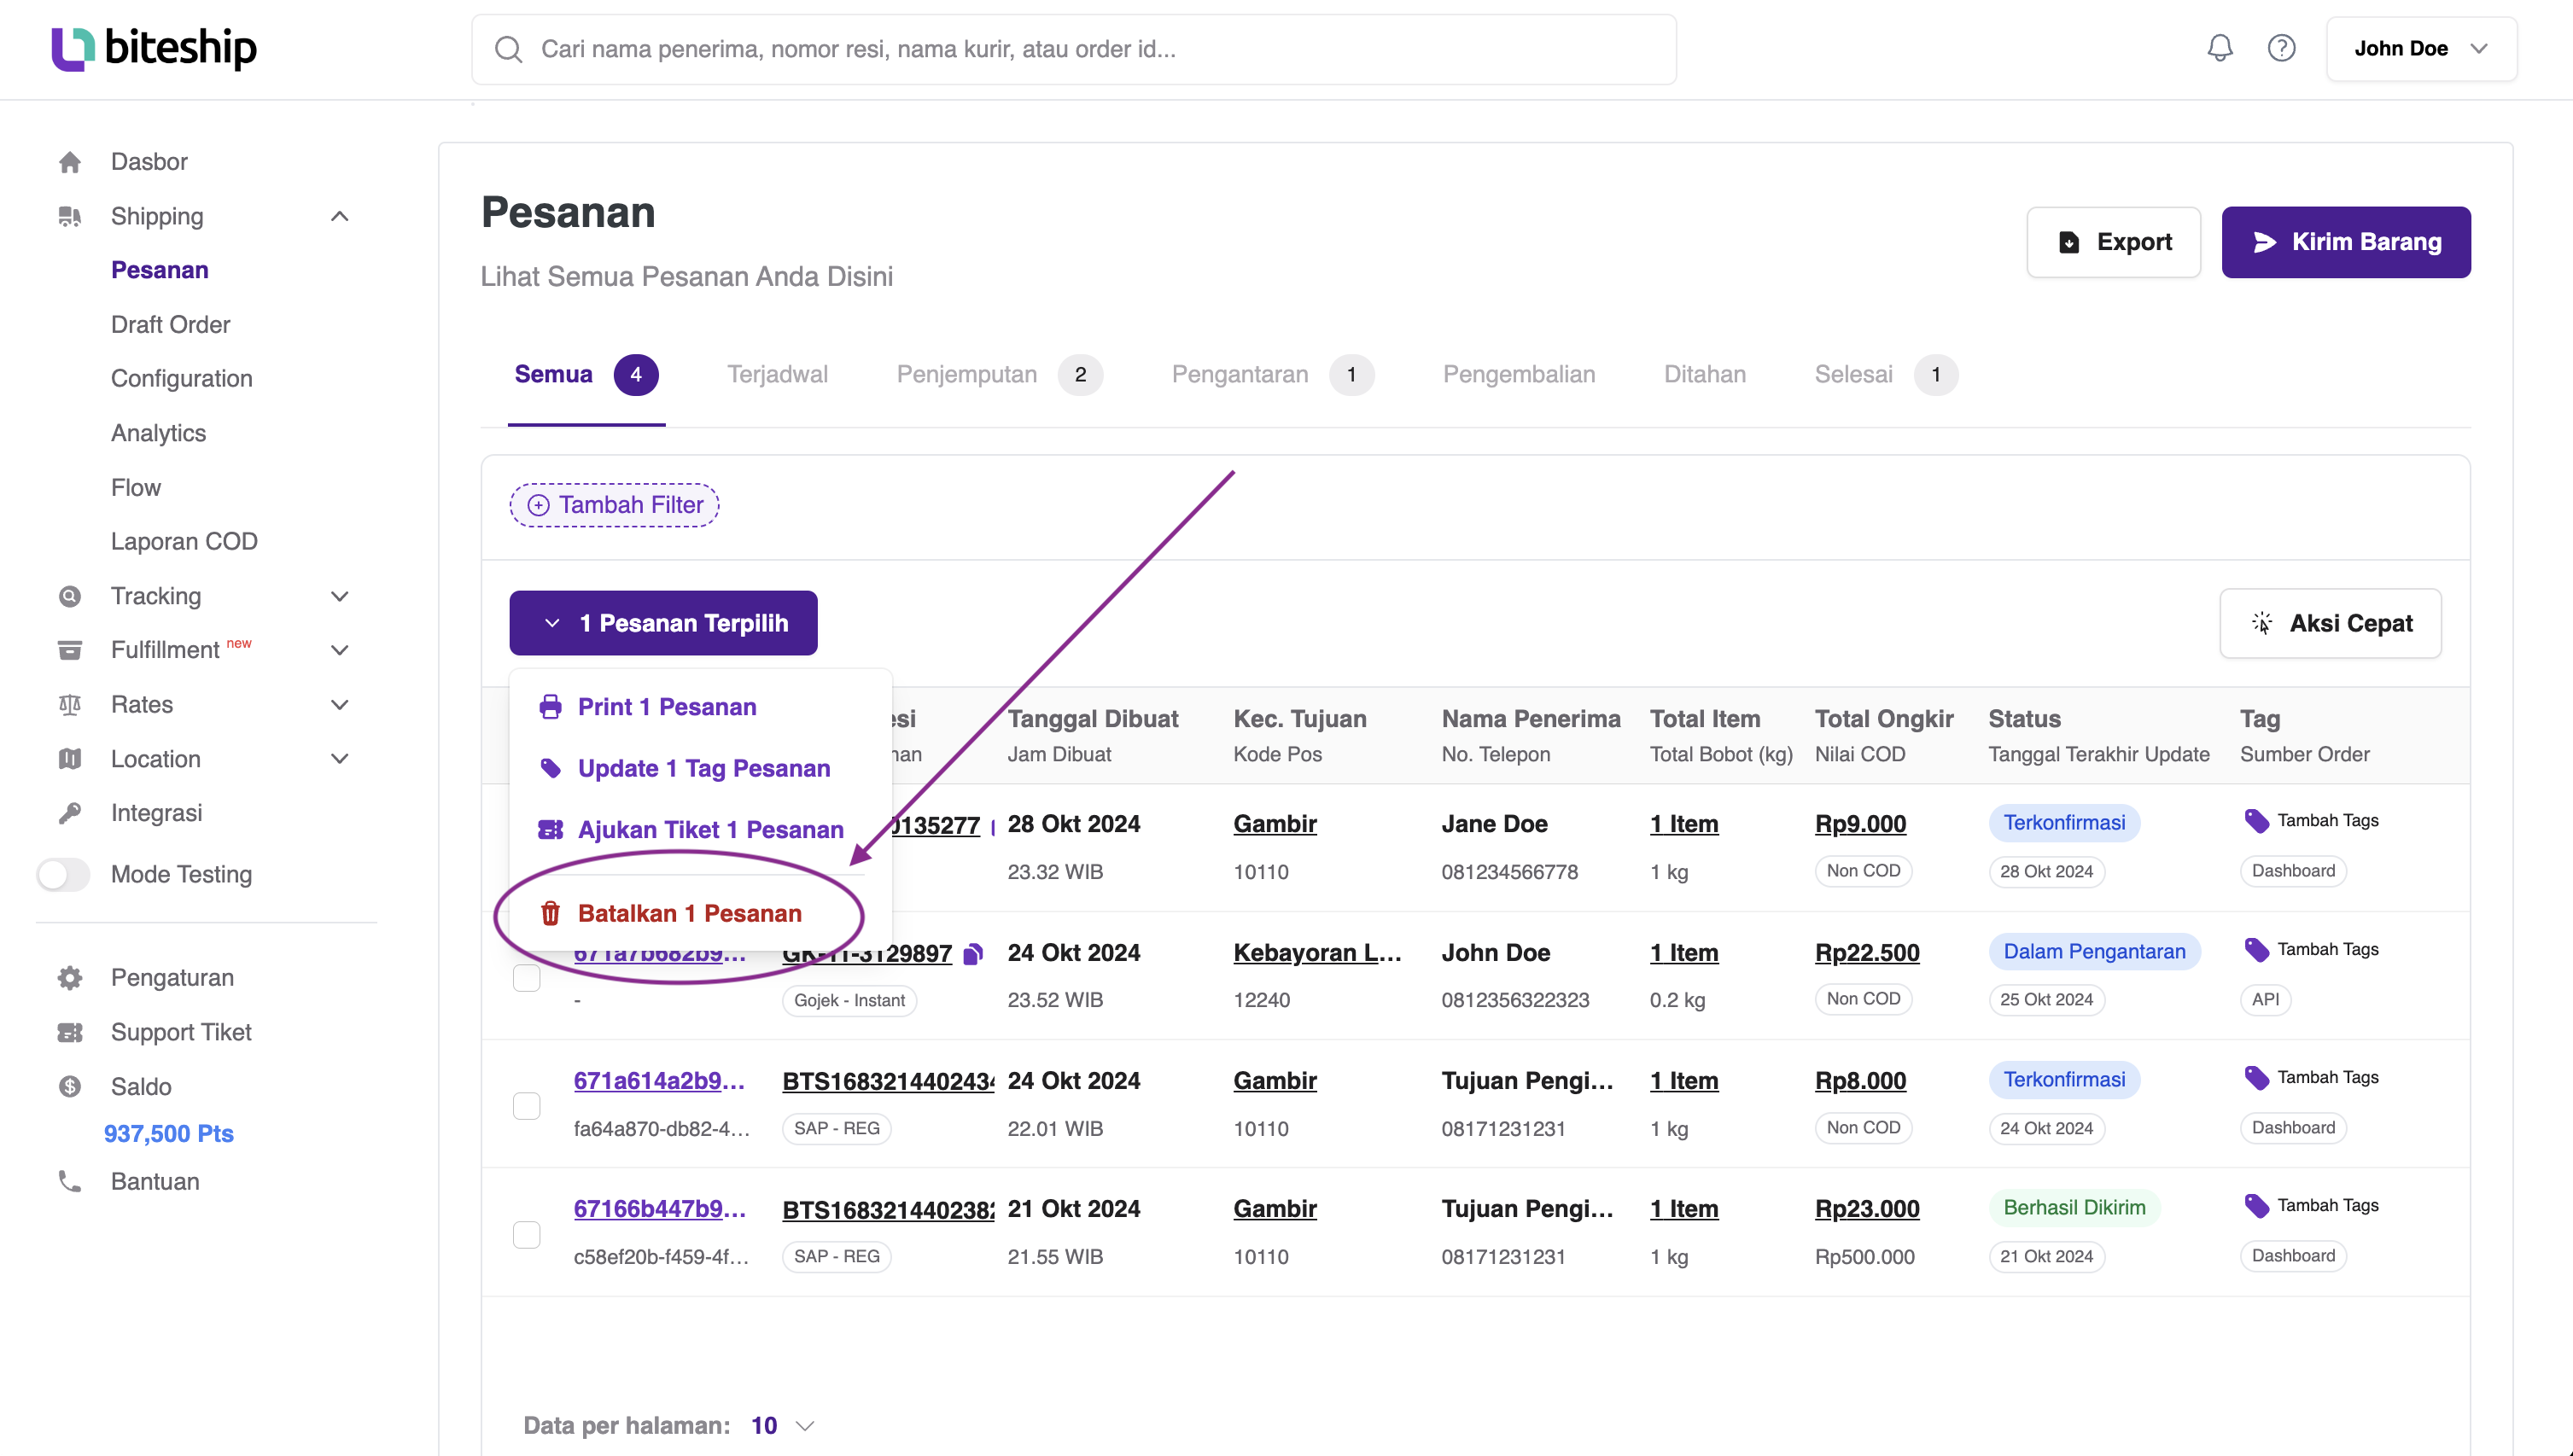Image resolution: width=2573 pixels, height=1456 pixels.
Task: Click the biteship logo
Action: point(154,48)
